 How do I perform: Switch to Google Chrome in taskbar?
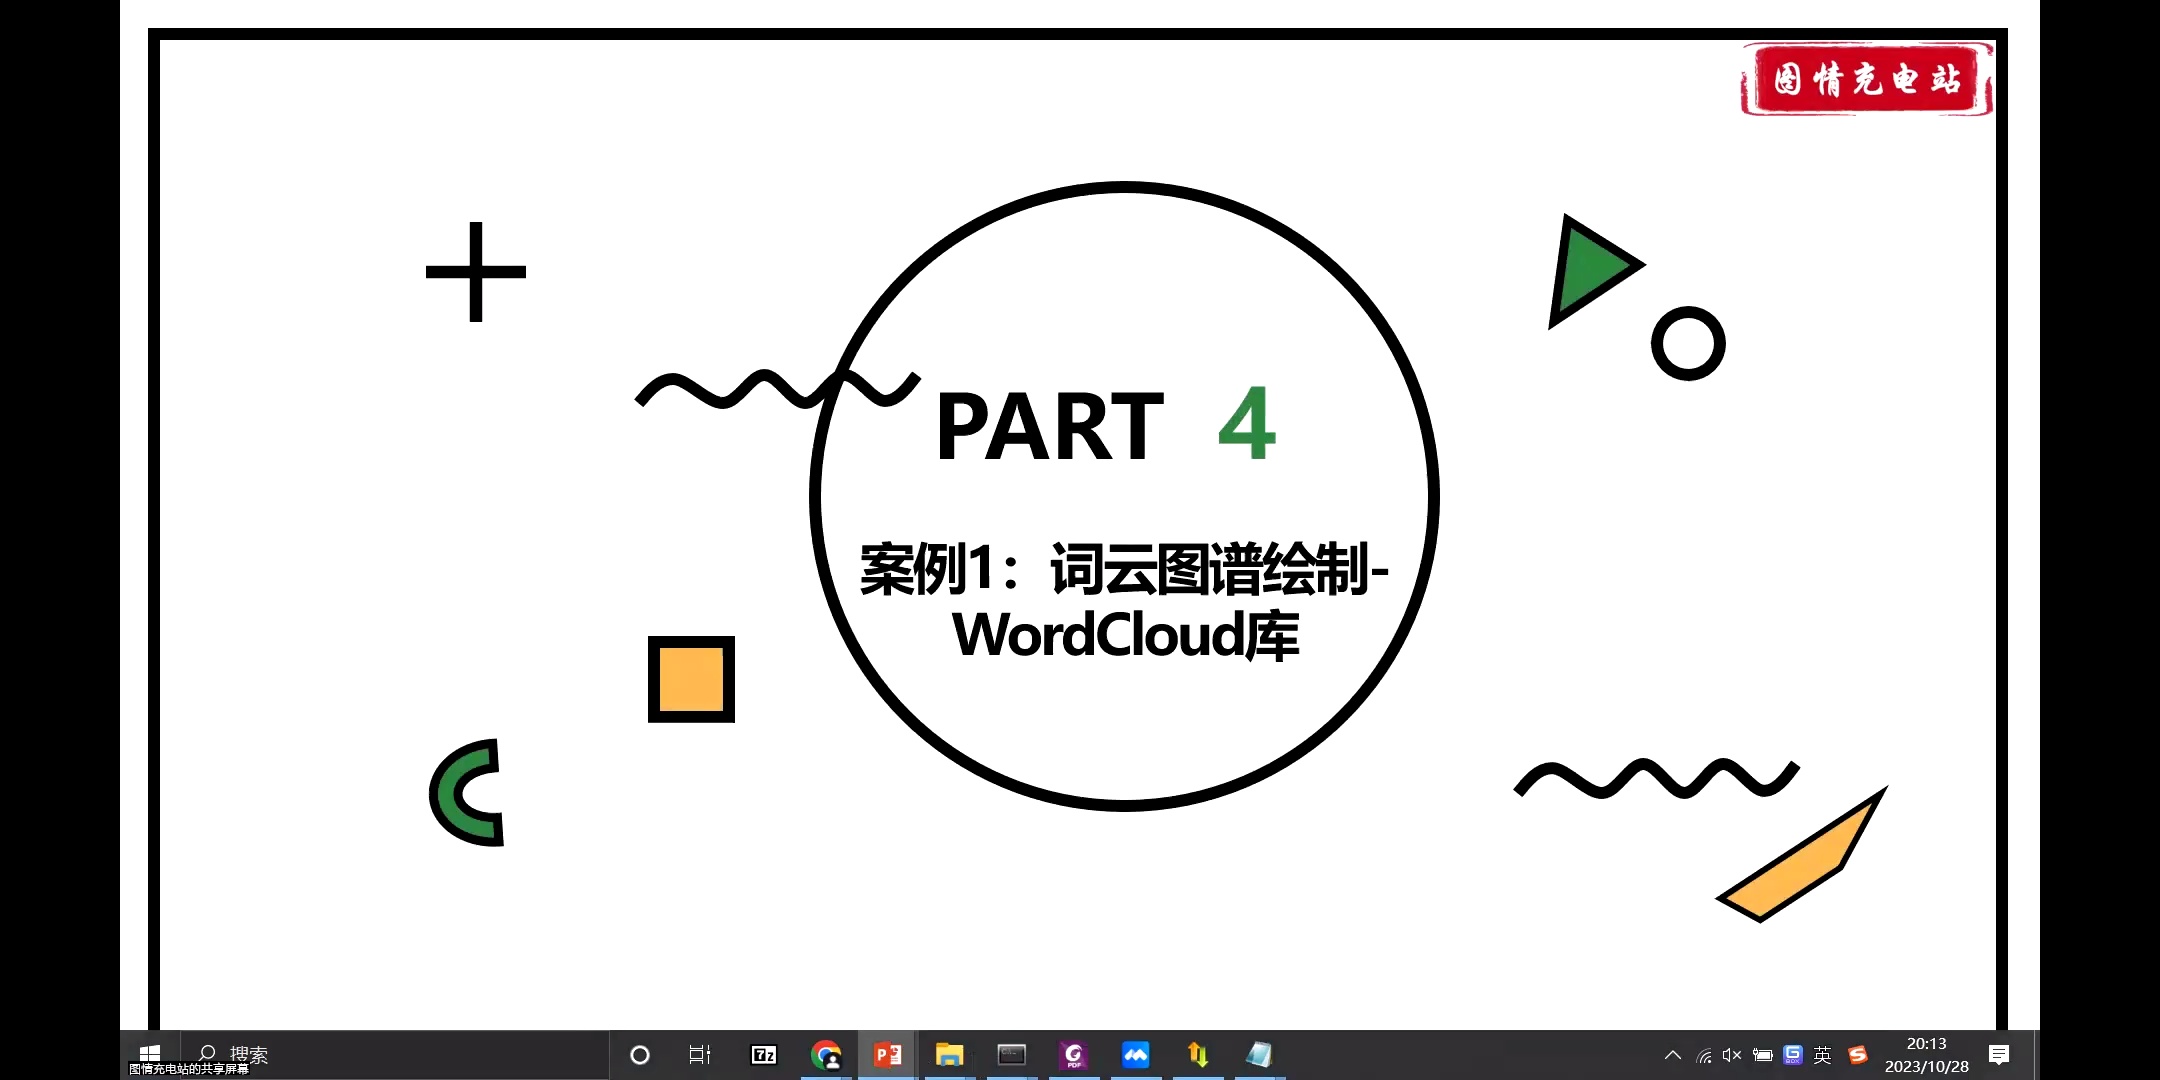click(826, 1055)
